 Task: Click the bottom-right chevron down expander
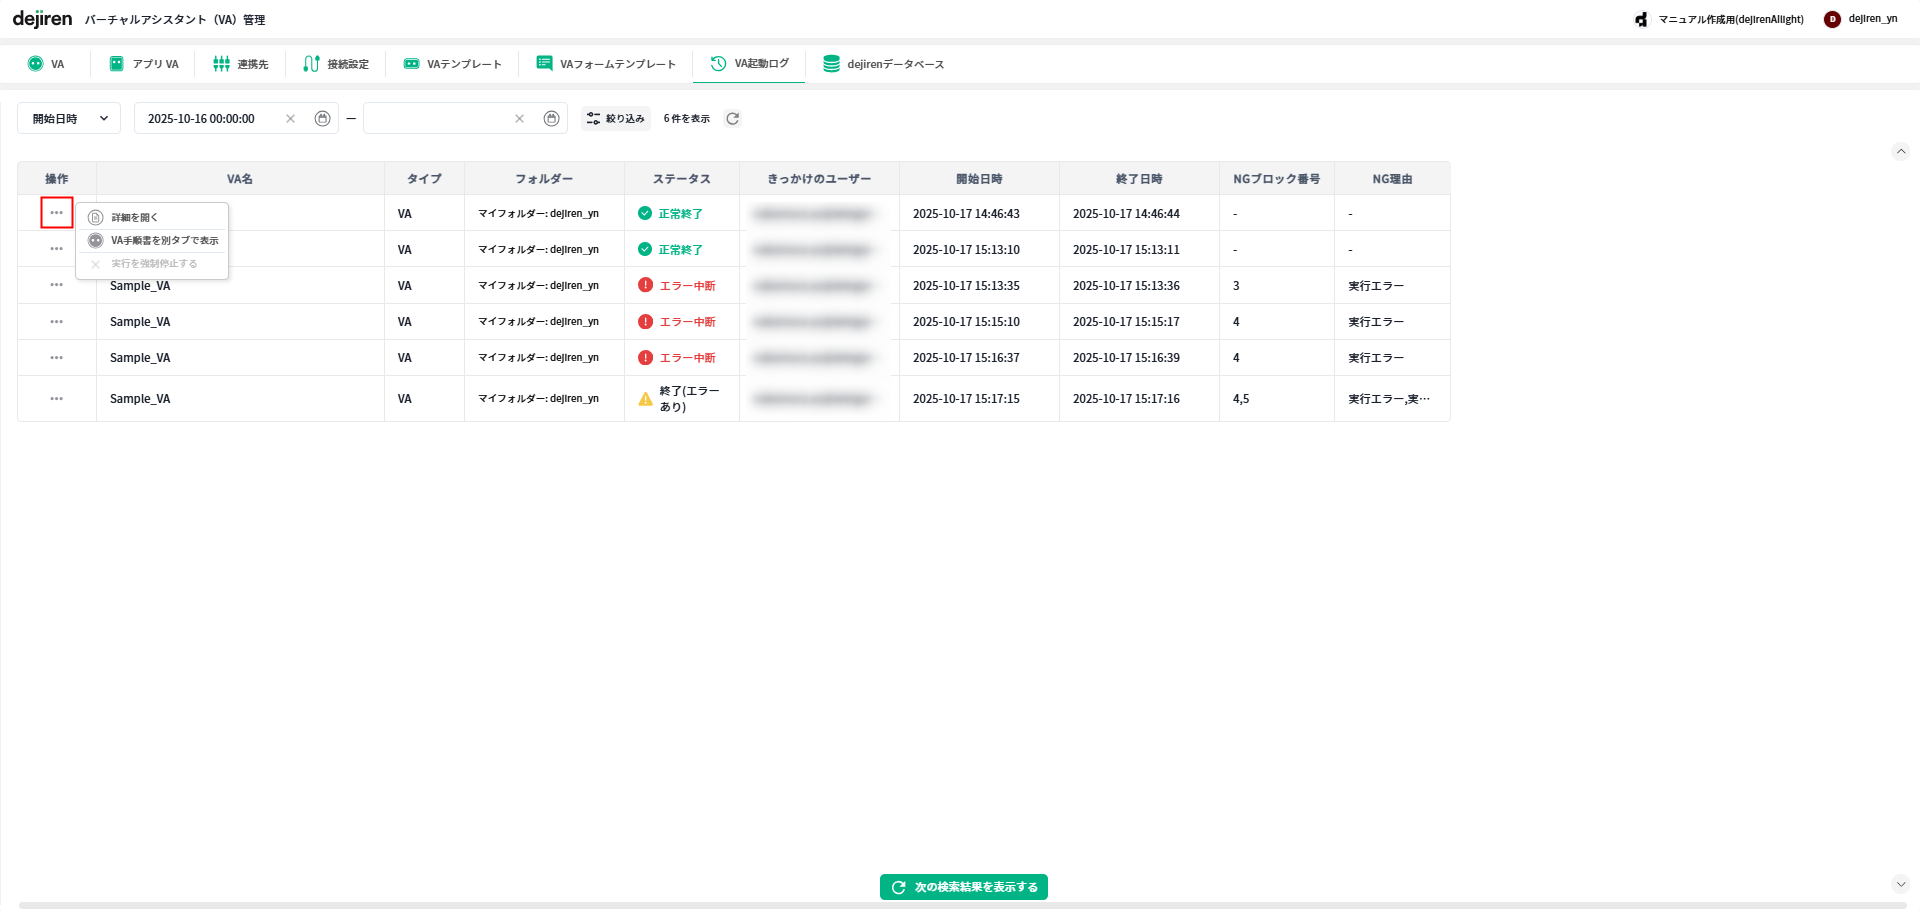click(1901, 884)
